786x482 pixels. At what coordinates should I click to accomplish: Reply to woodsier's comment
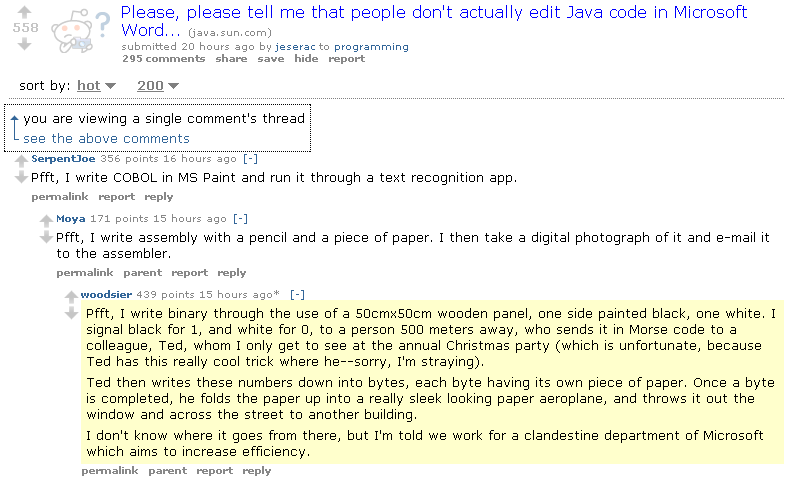pyautogui.click(x=257, y=471)
